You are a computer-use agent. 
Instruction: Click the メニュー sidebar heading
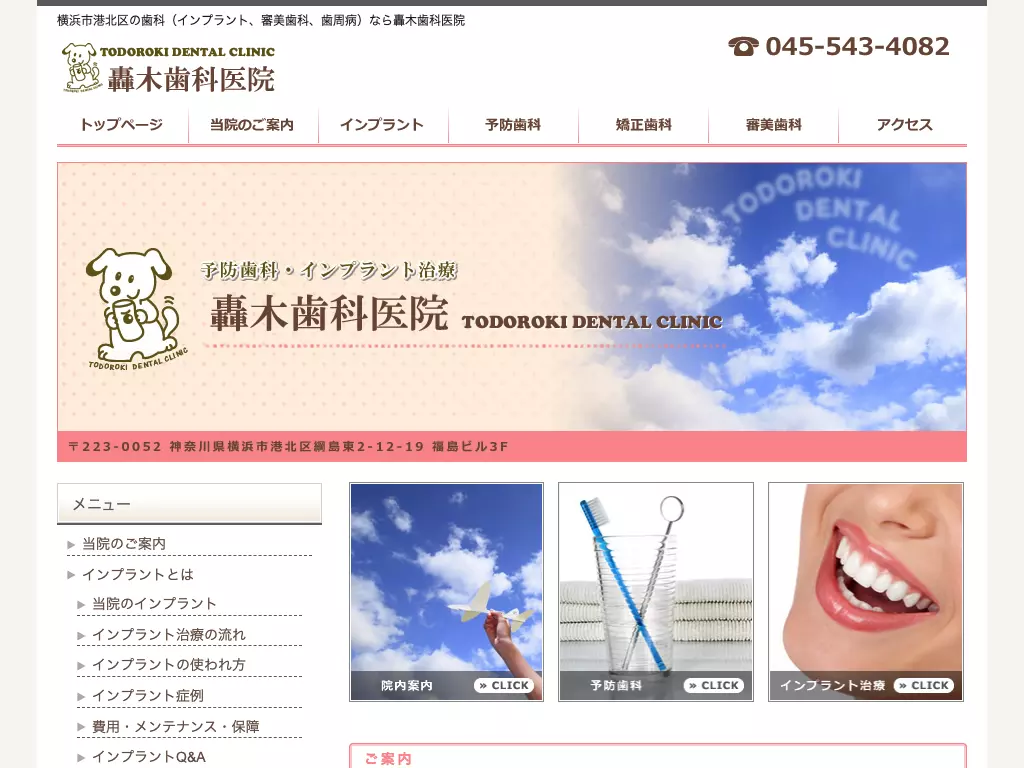pos(189,504)
